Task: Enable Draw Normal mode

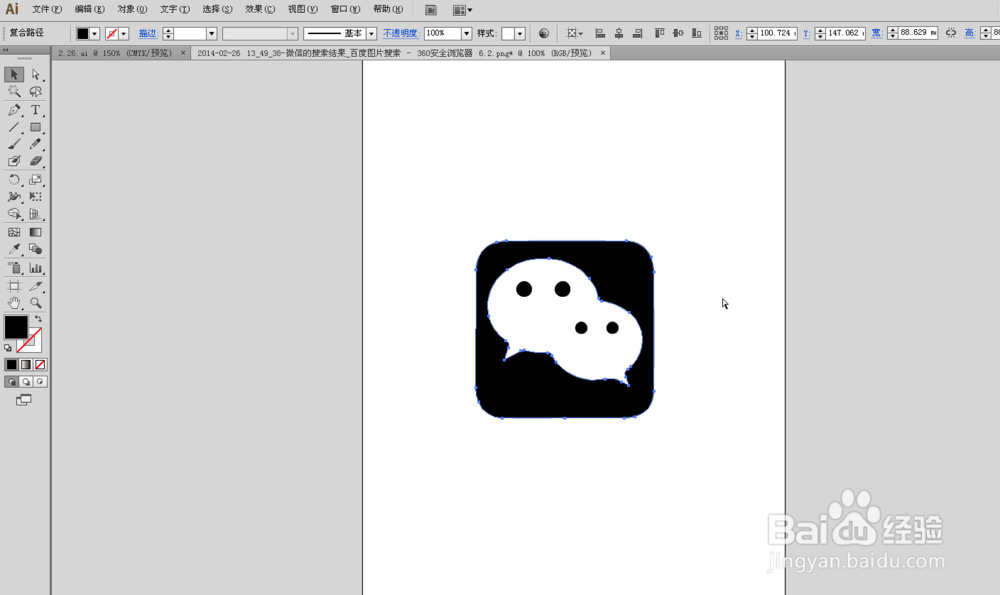Action: [x=11, y=382]
